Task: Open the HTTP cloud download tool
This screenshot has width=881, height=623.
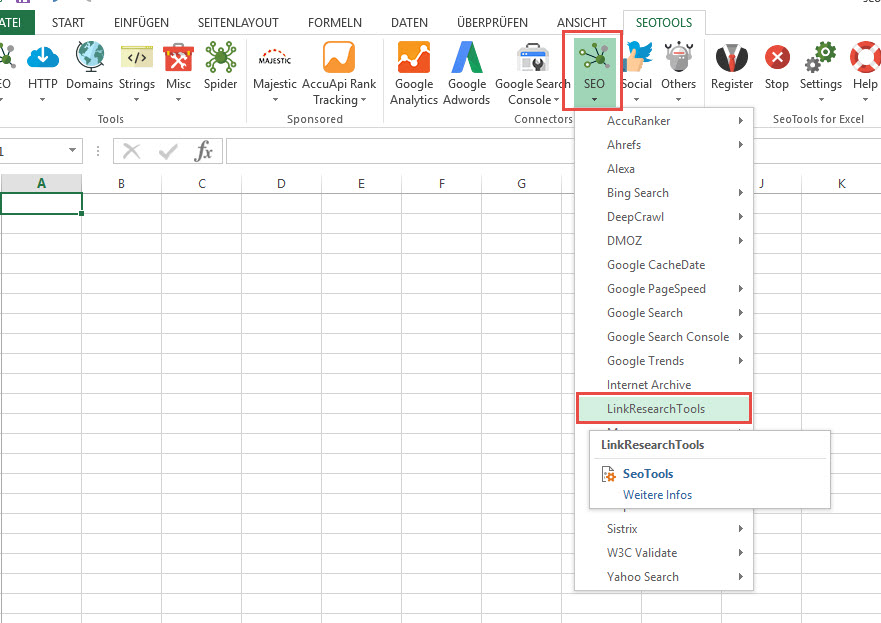Action: (x=43, y=57)
